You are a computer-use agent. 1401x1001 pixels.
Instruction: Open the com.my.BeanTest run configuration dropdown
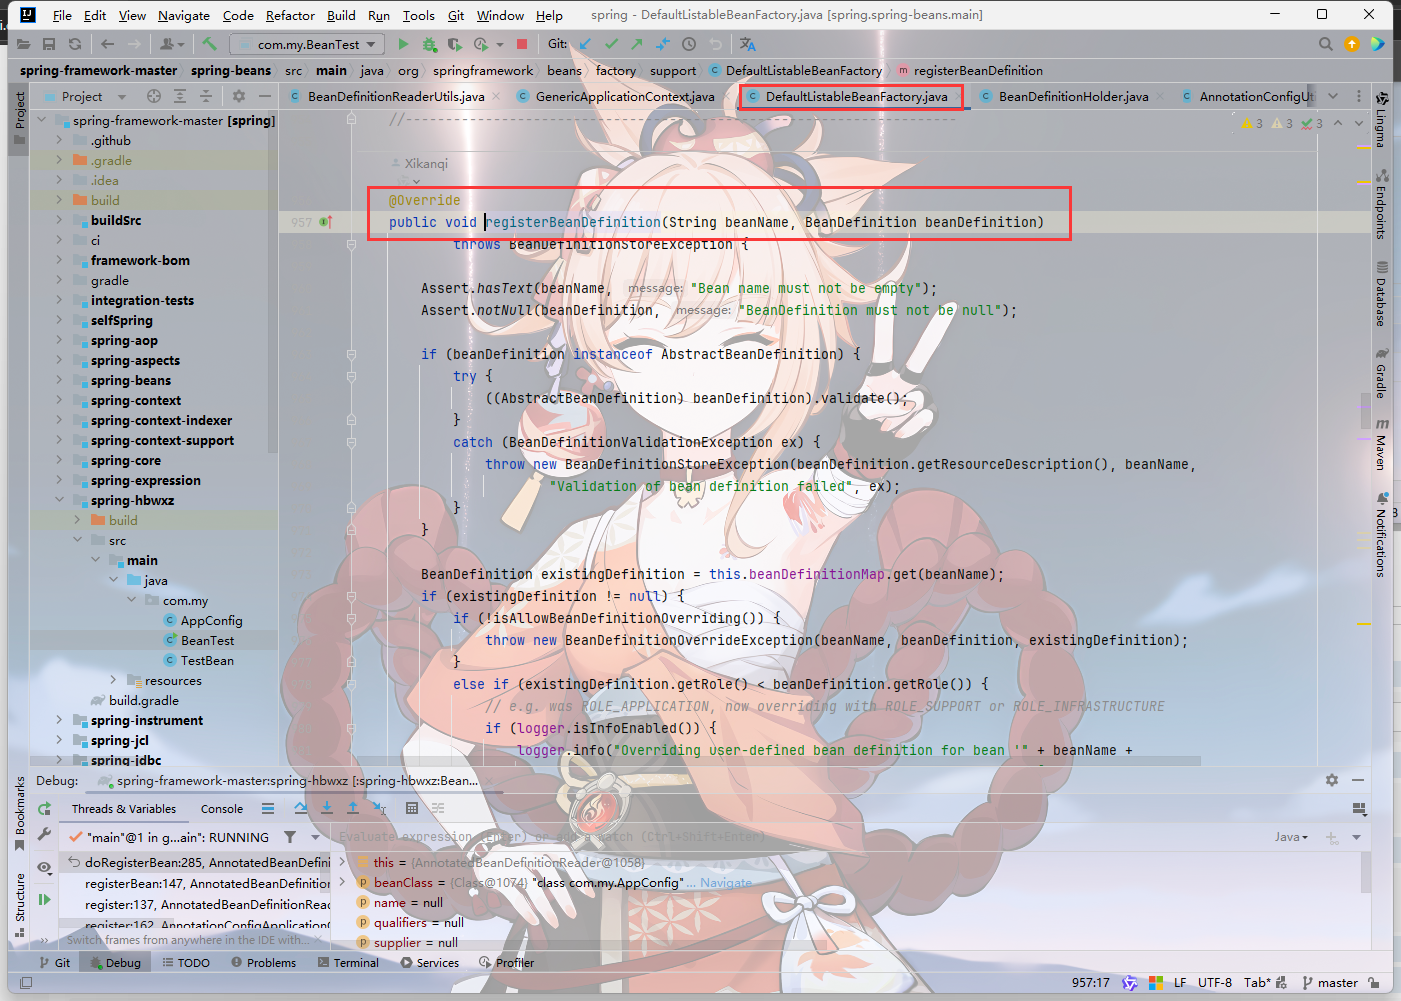(307, 44)
